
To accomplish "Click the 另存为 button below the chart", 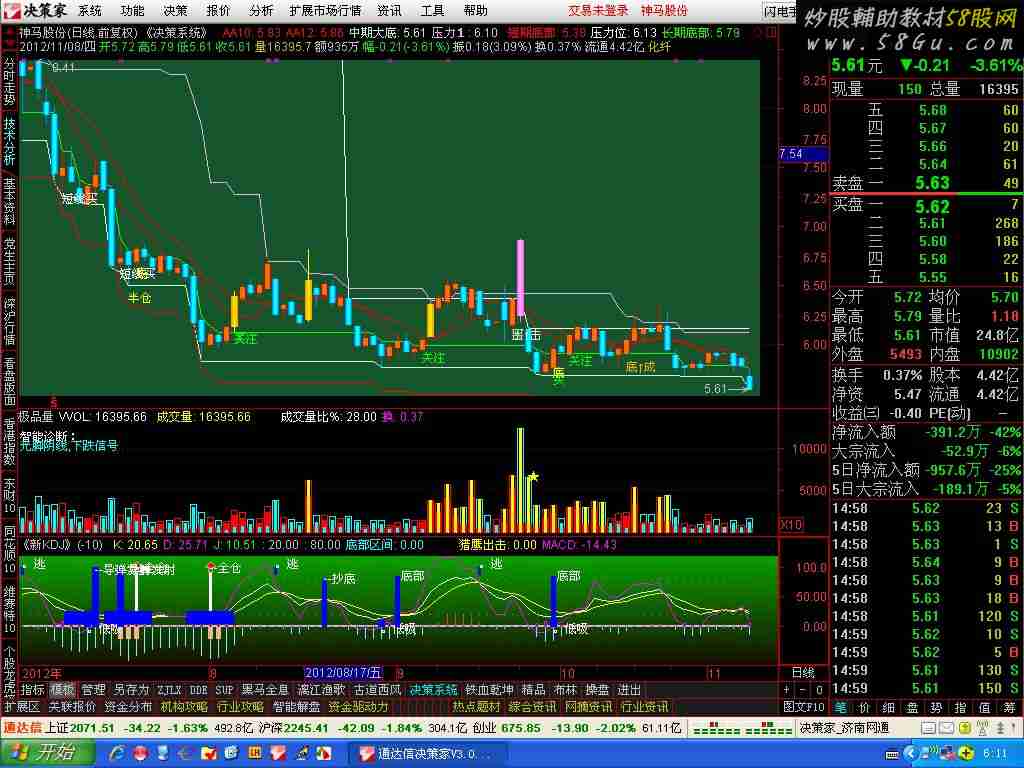I will pos(131,690).
